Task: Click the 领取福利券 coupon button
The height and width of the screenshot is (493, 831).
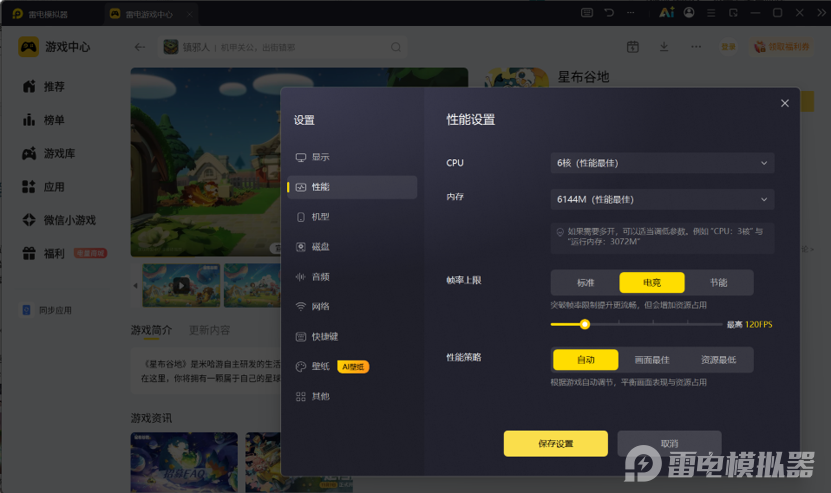Action: point(782,47)
